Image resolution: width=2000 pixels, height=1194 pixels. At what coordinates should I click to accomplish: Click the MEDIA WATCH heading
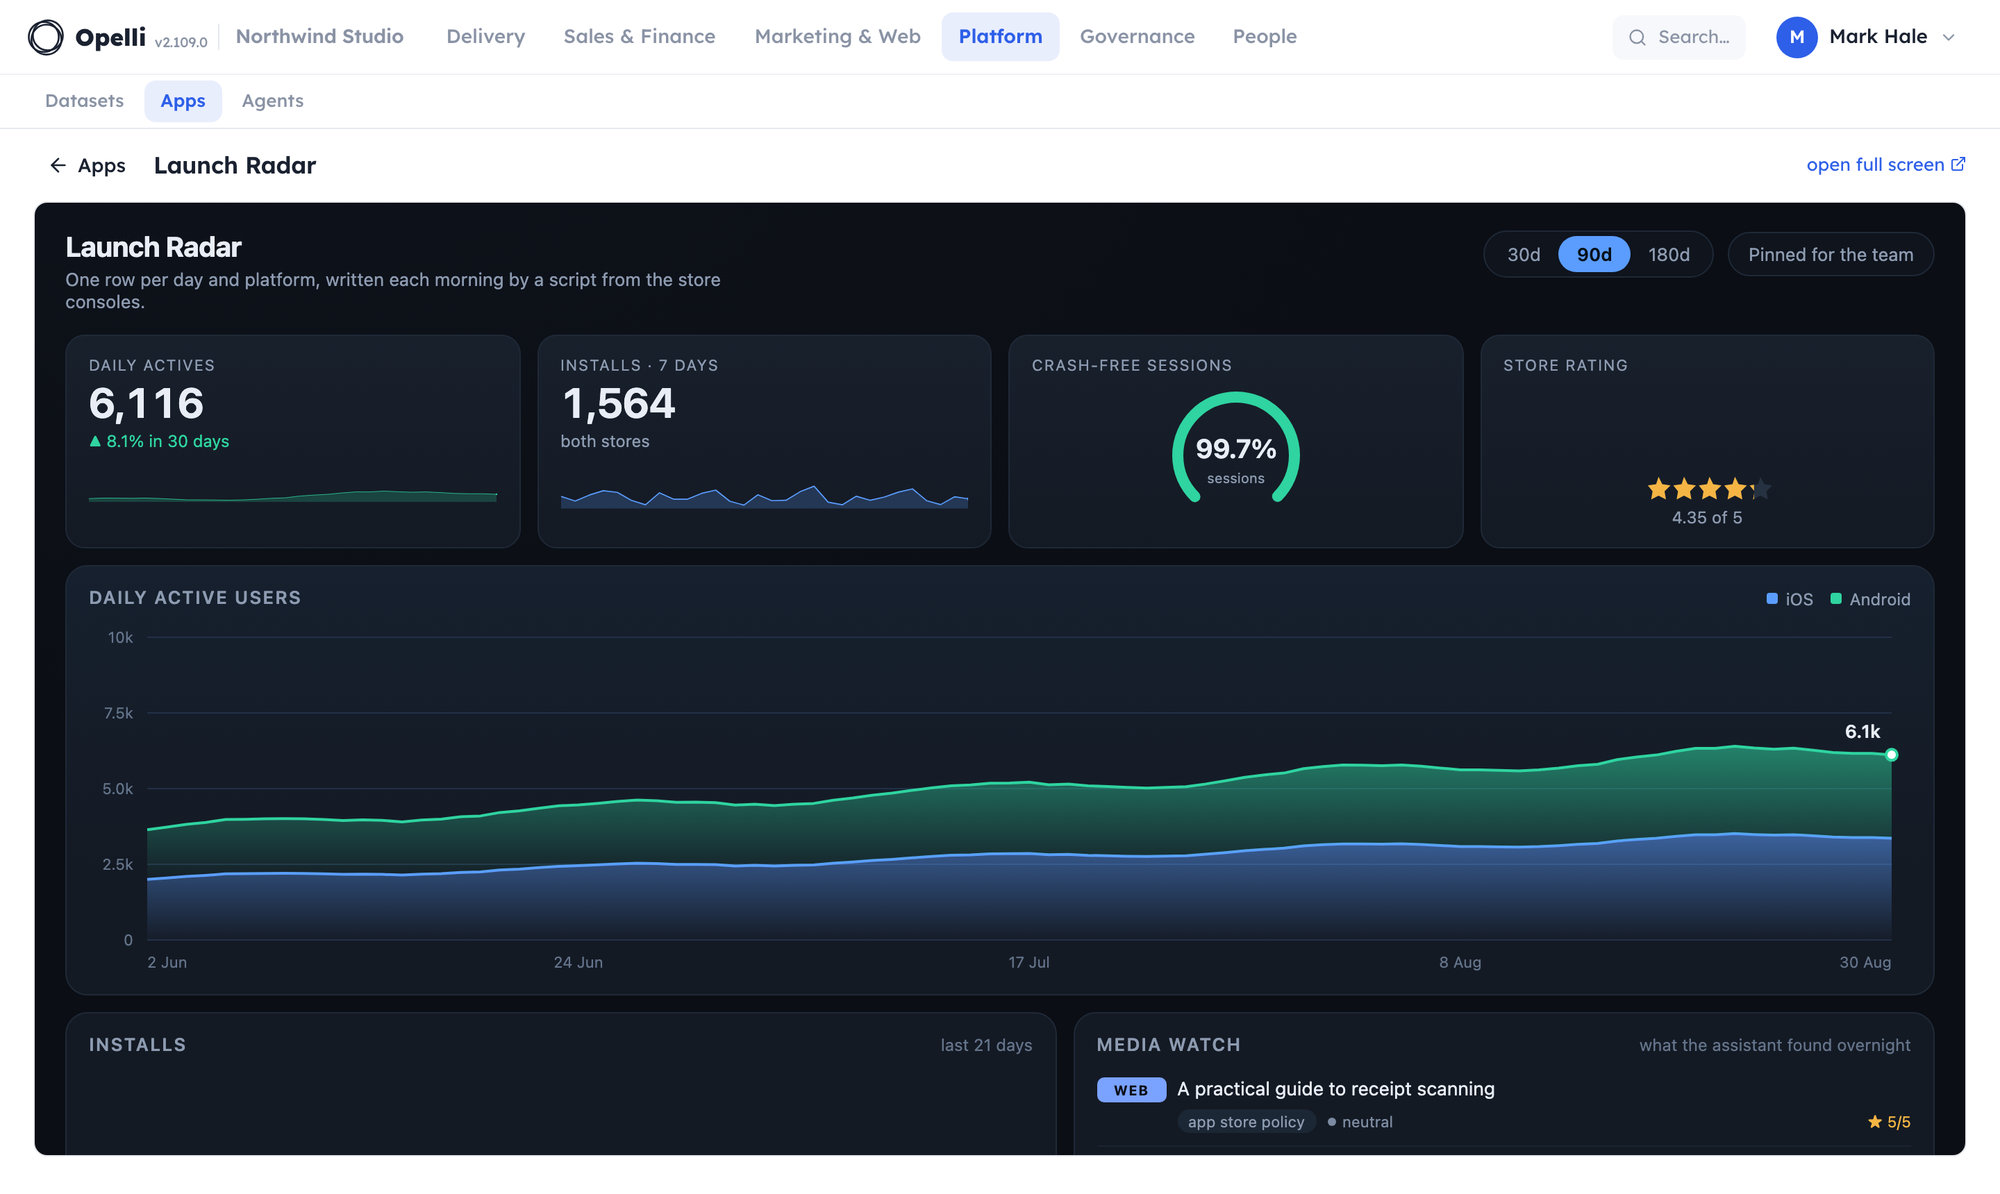coord(1168,1045)
